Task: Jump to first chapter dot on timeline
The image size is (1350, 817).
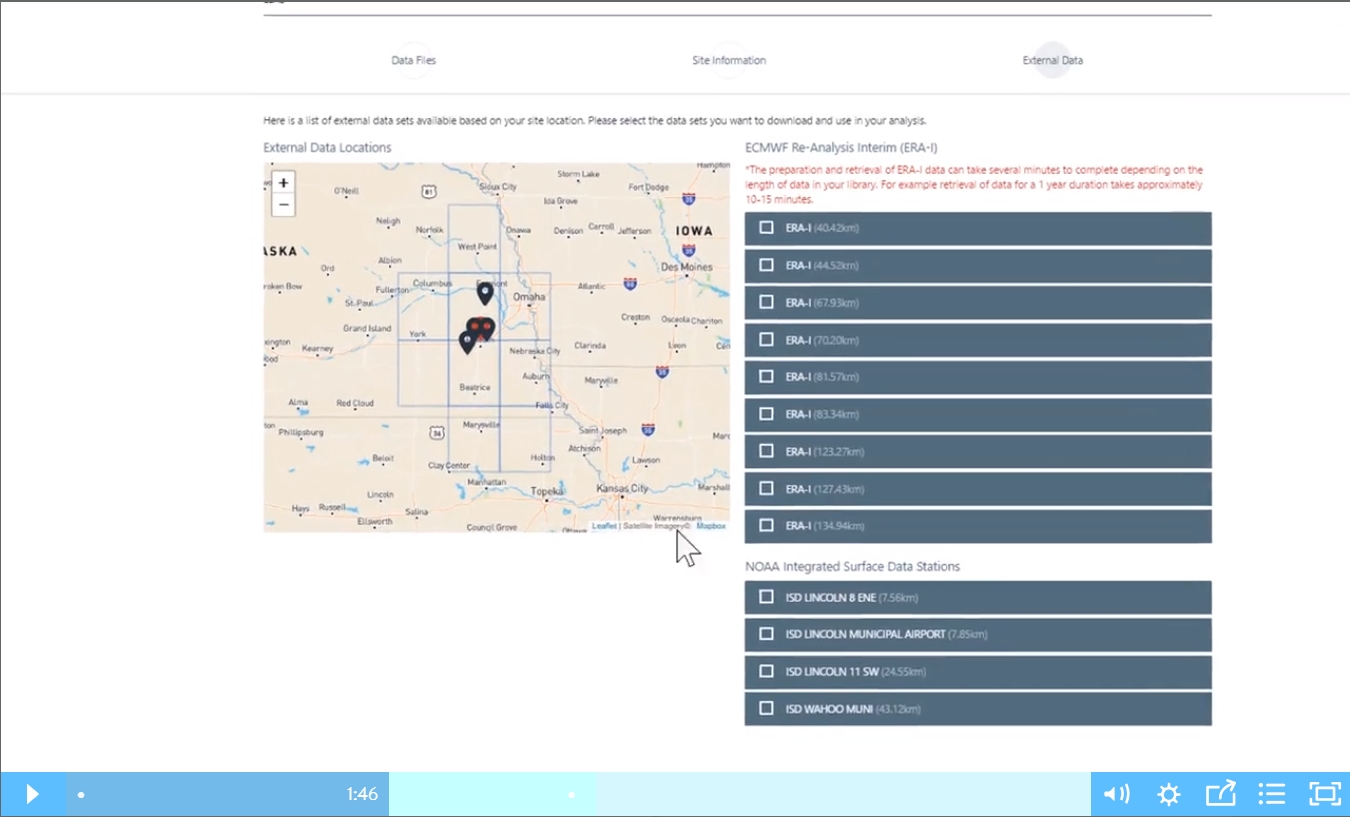Action: pos(81,795)
